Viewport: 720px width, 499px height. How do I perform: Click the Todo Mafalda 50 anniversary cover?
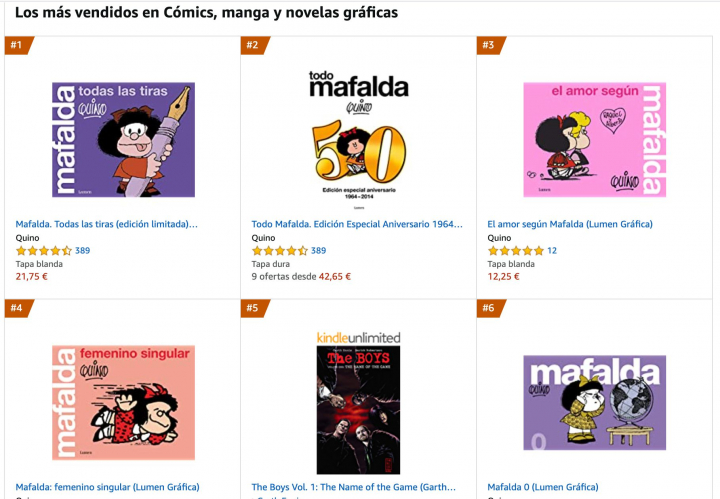tap(358, 132)
